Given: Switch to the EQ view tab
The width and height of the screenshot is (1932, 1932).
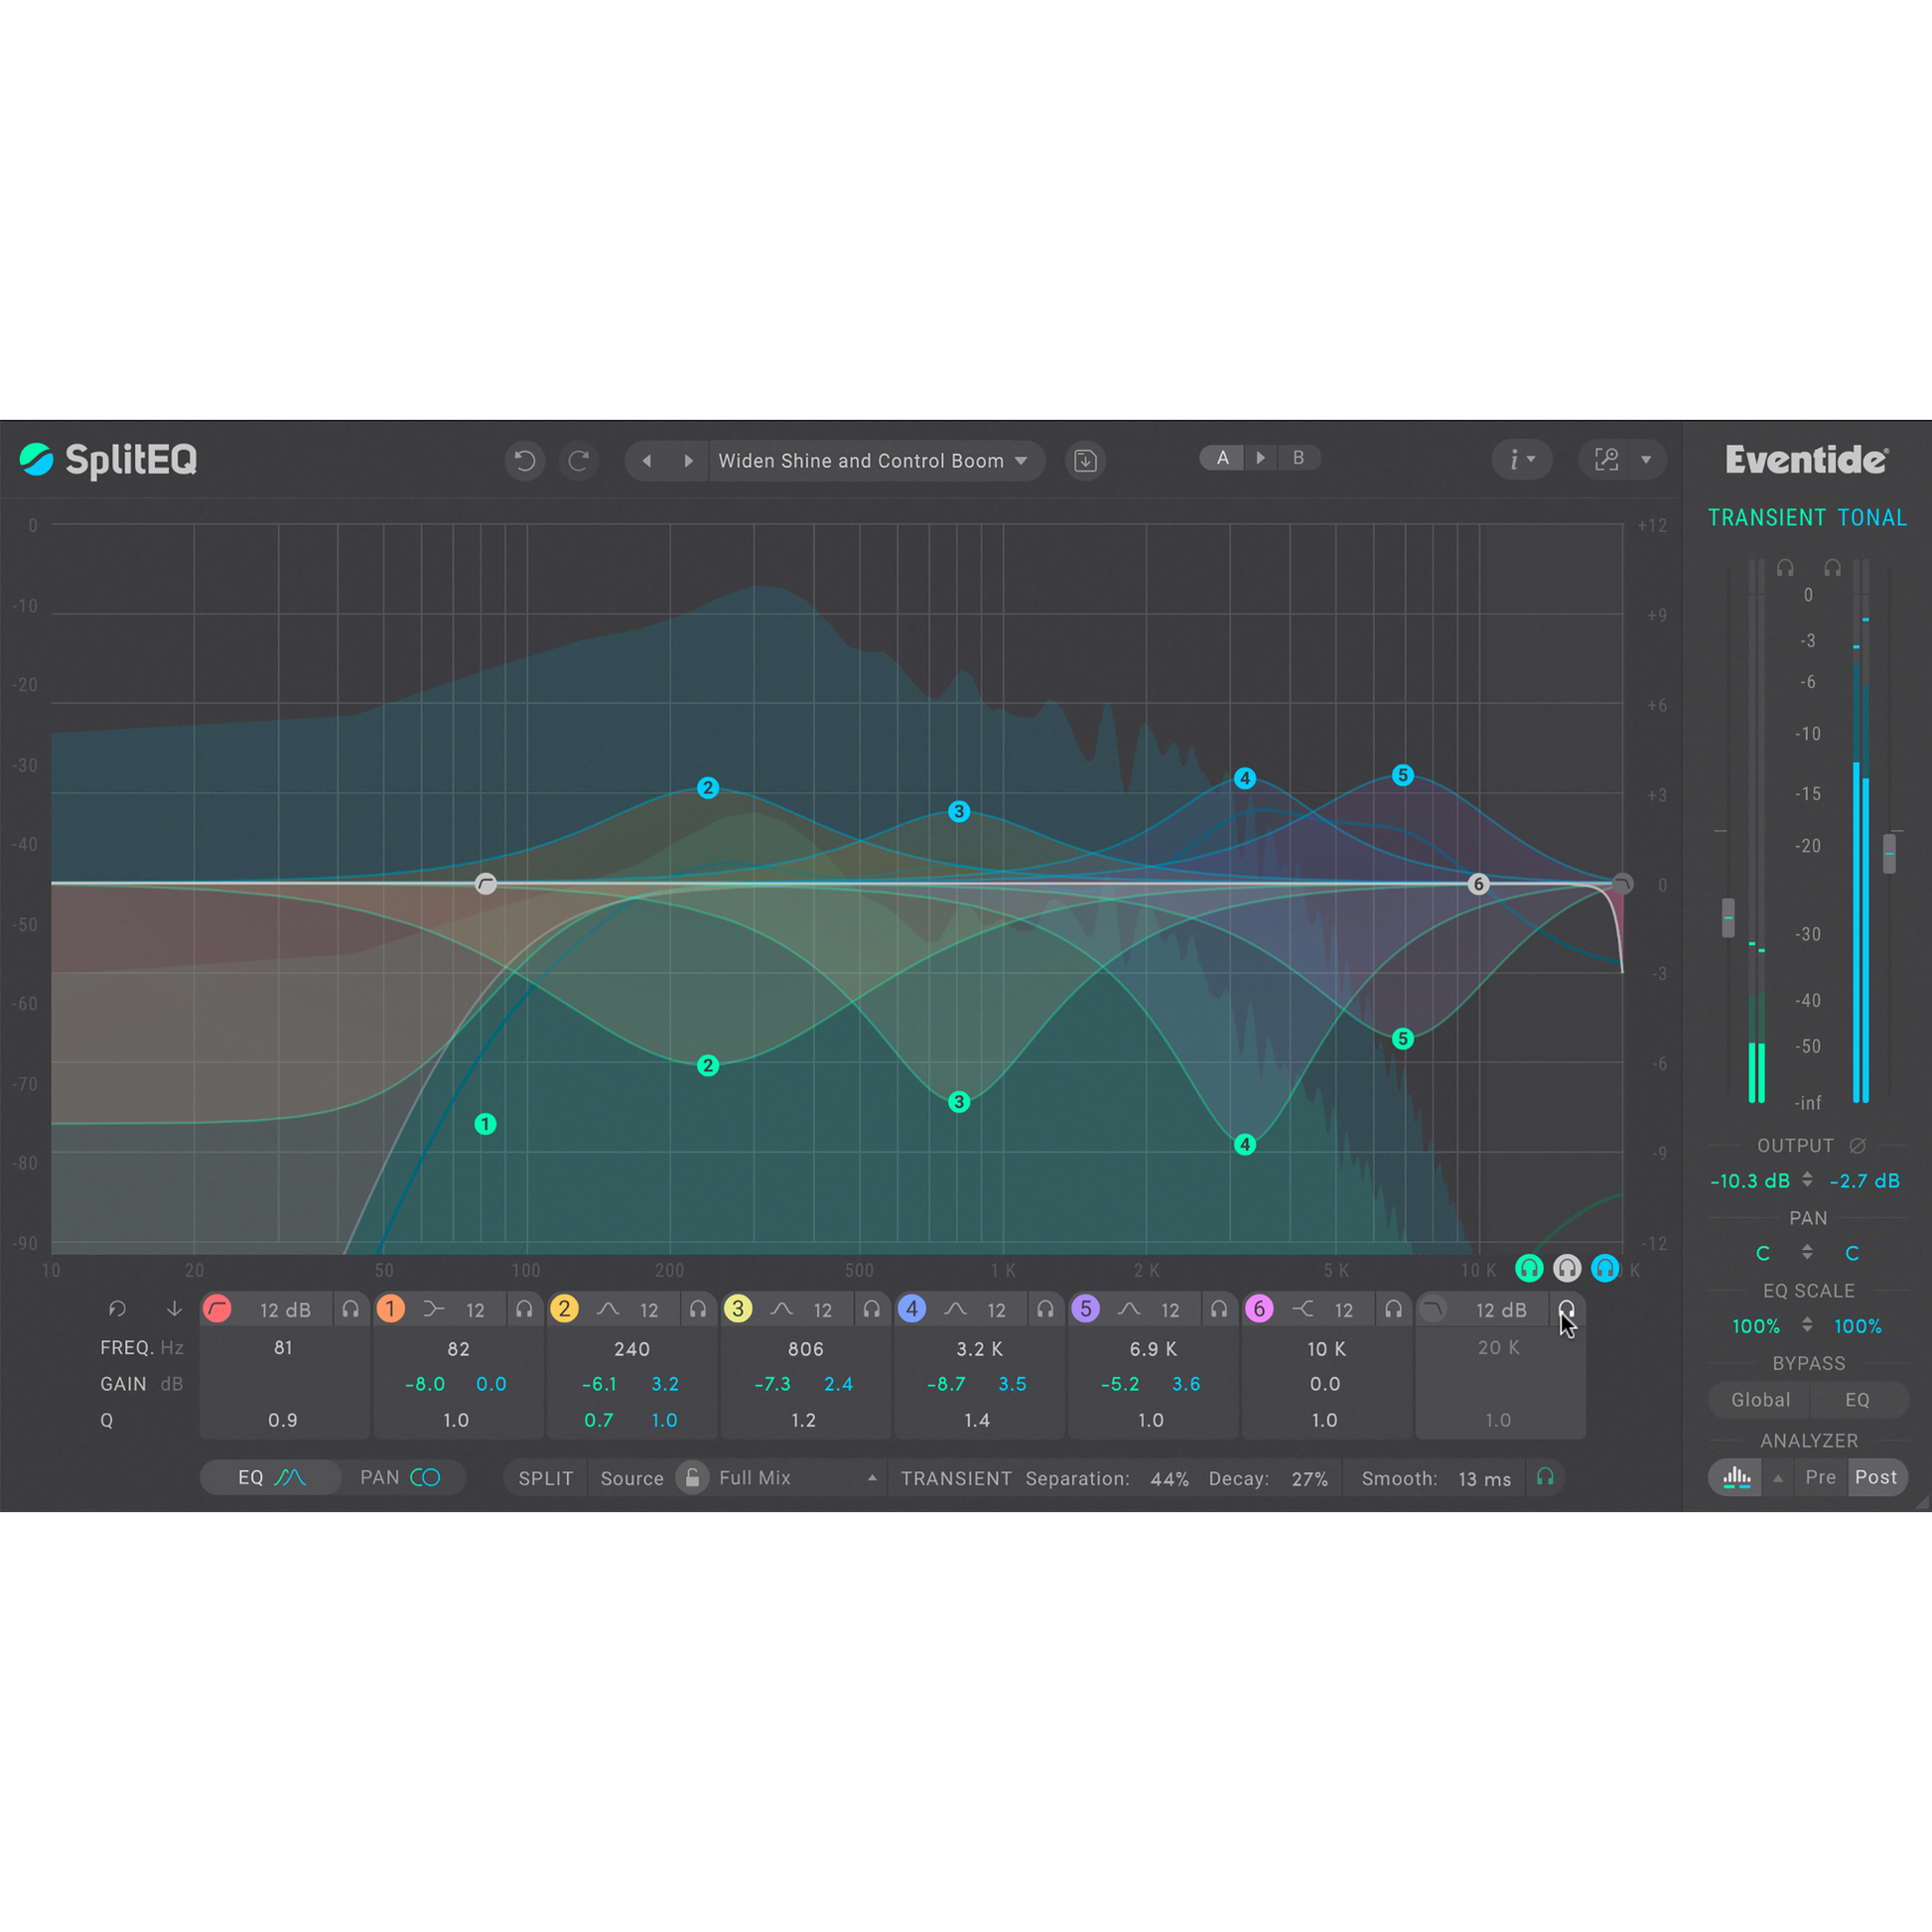Looking at the screenshot, I should coord(271,1478).
